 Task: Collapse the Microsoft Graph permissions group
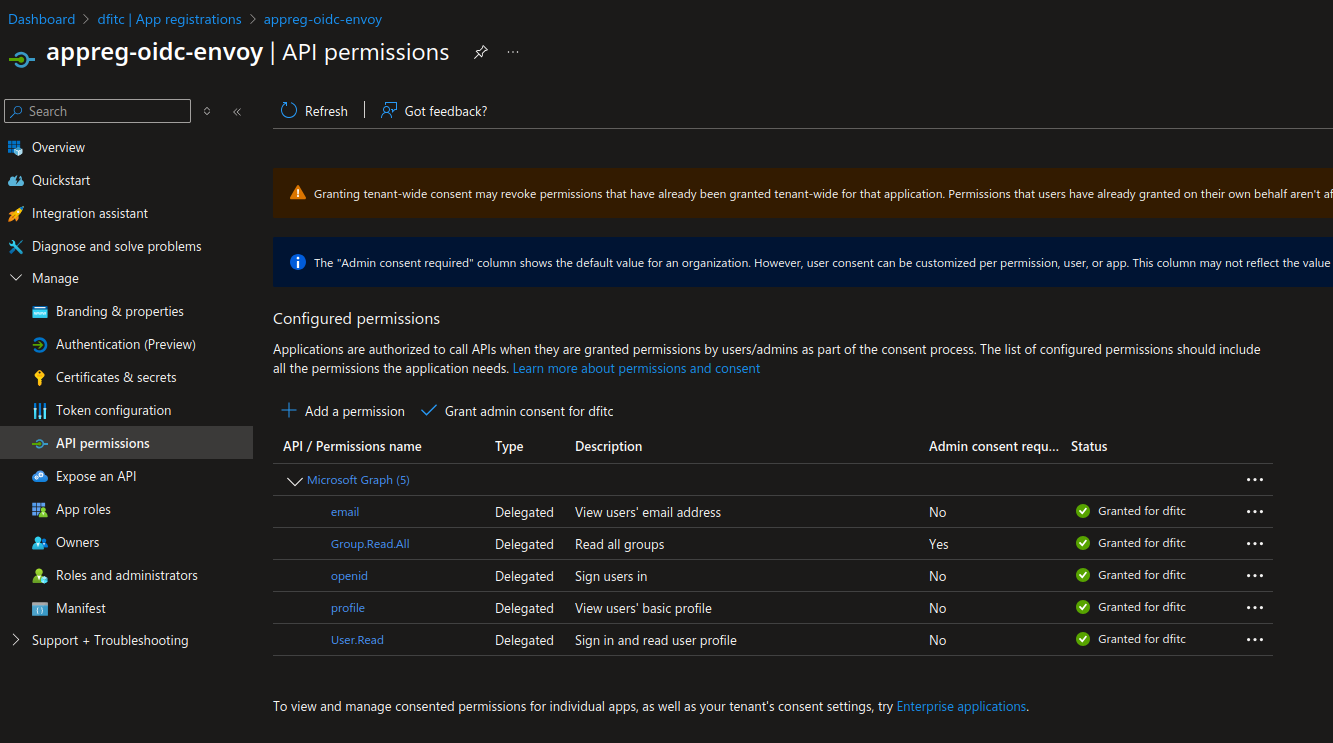294,481
